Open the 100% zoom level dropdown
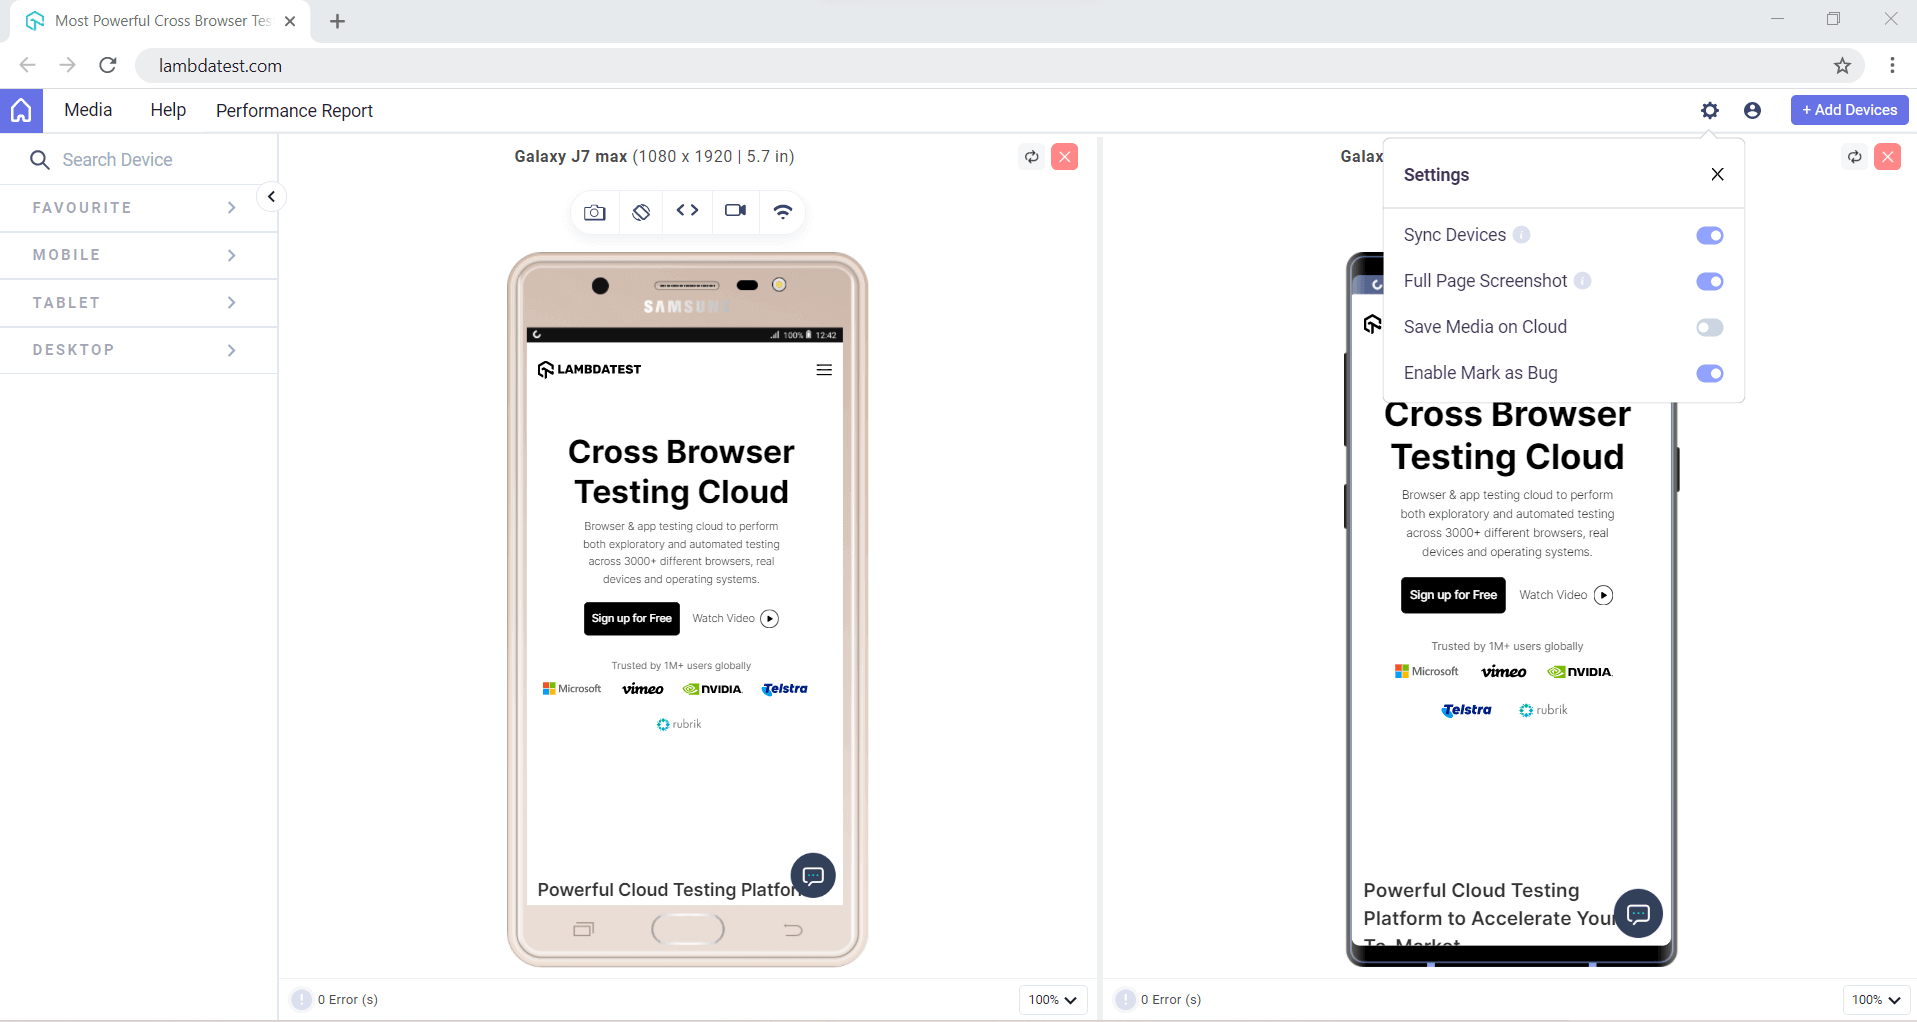Viewport: 1917px width, 1022px height. tap(1052, 999)
